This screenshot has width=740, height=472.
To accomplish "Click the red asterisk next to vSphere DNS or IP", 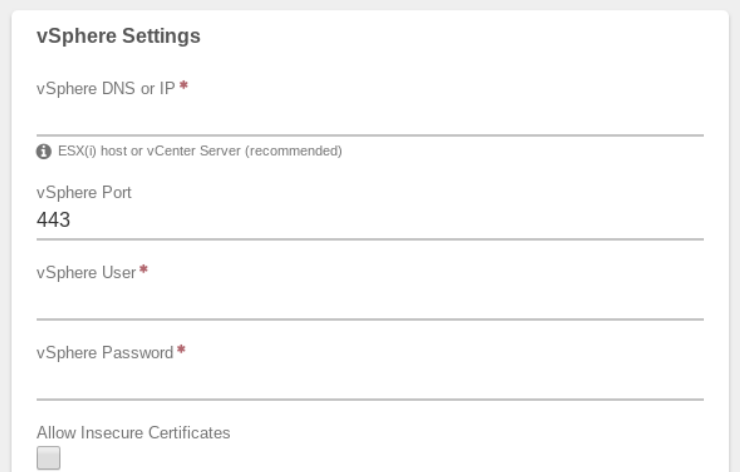I will (x=184, y=85).
